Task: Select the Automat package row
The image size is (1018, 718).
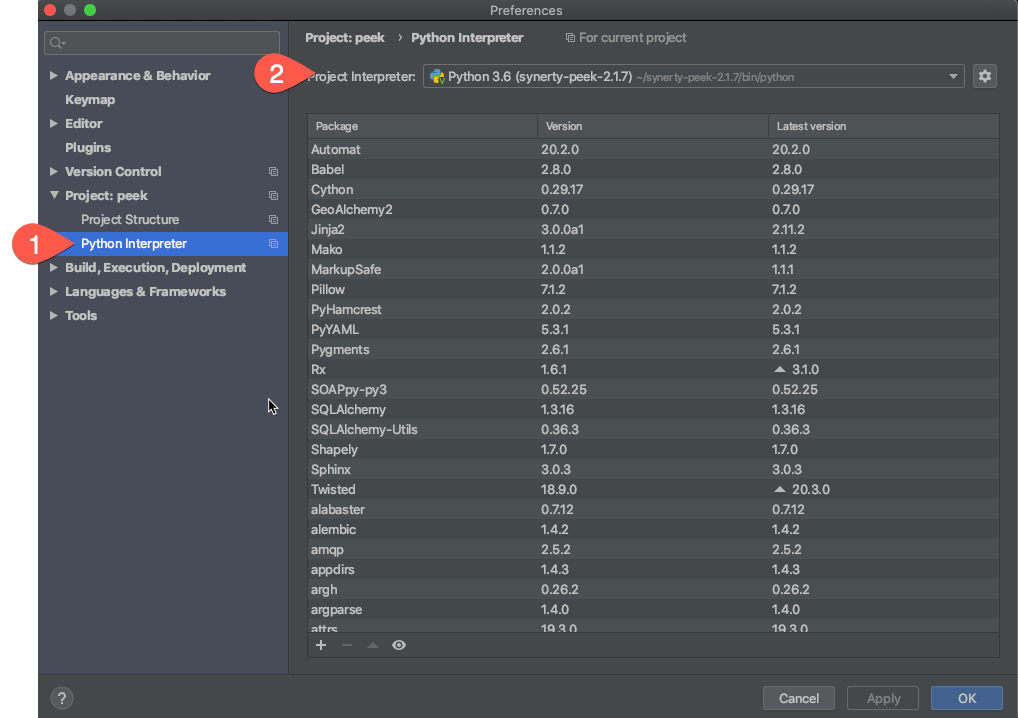Action: (x=653, y=149)
